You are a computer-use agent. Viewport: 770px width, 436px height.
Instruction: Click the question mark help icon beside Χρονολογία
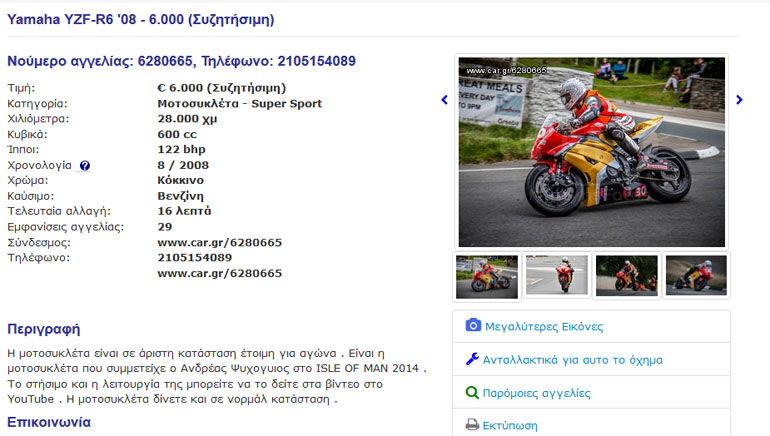point(85,165)
